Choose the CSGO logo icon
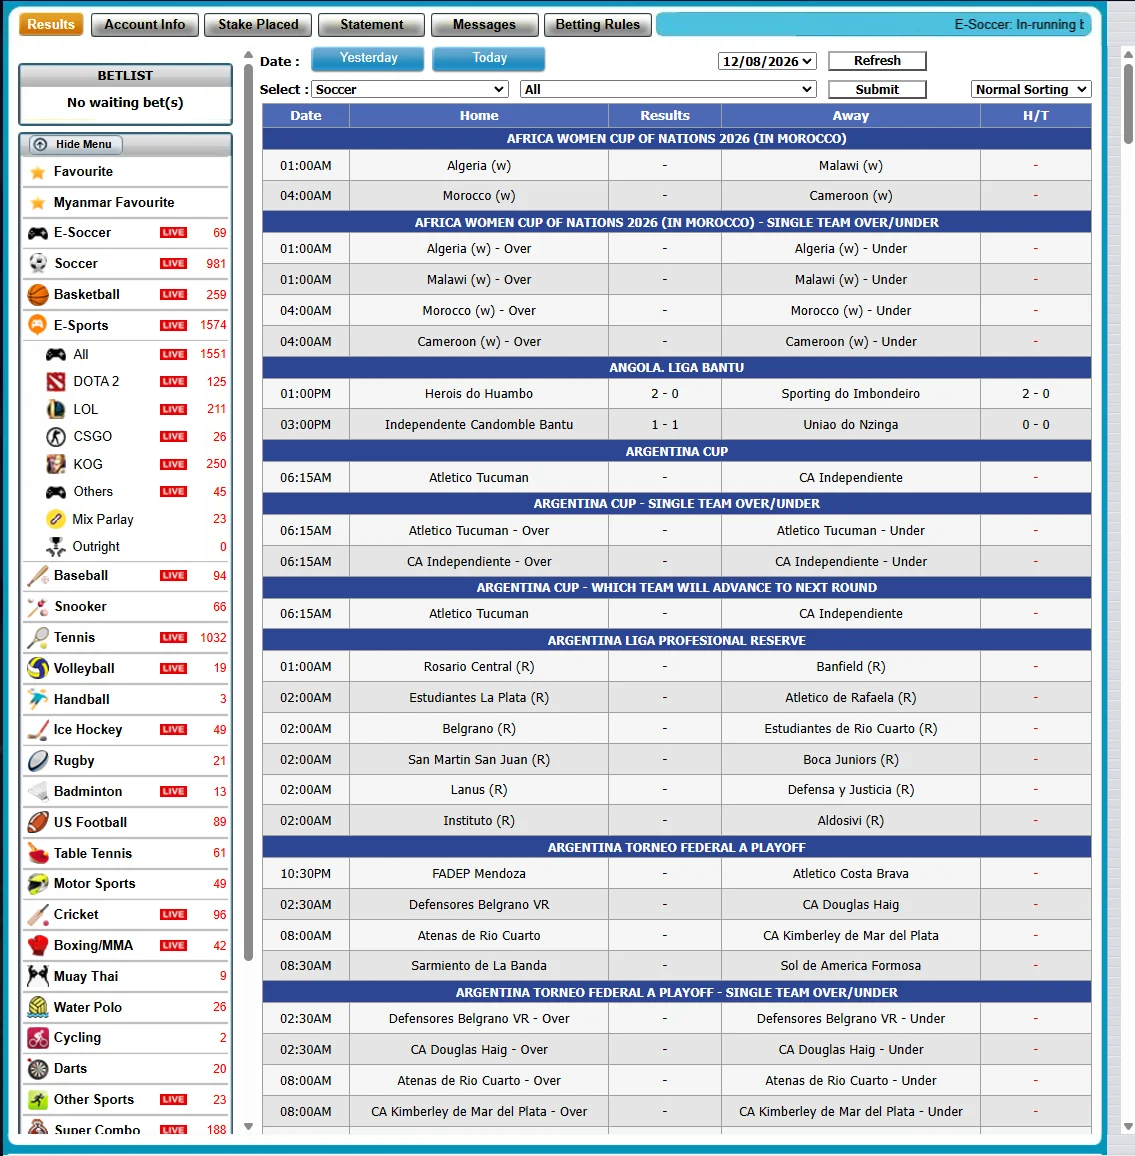Image resolution: width=1135 pixels, height=1156 pixels. pyautogui.click(x=56, y=436)
